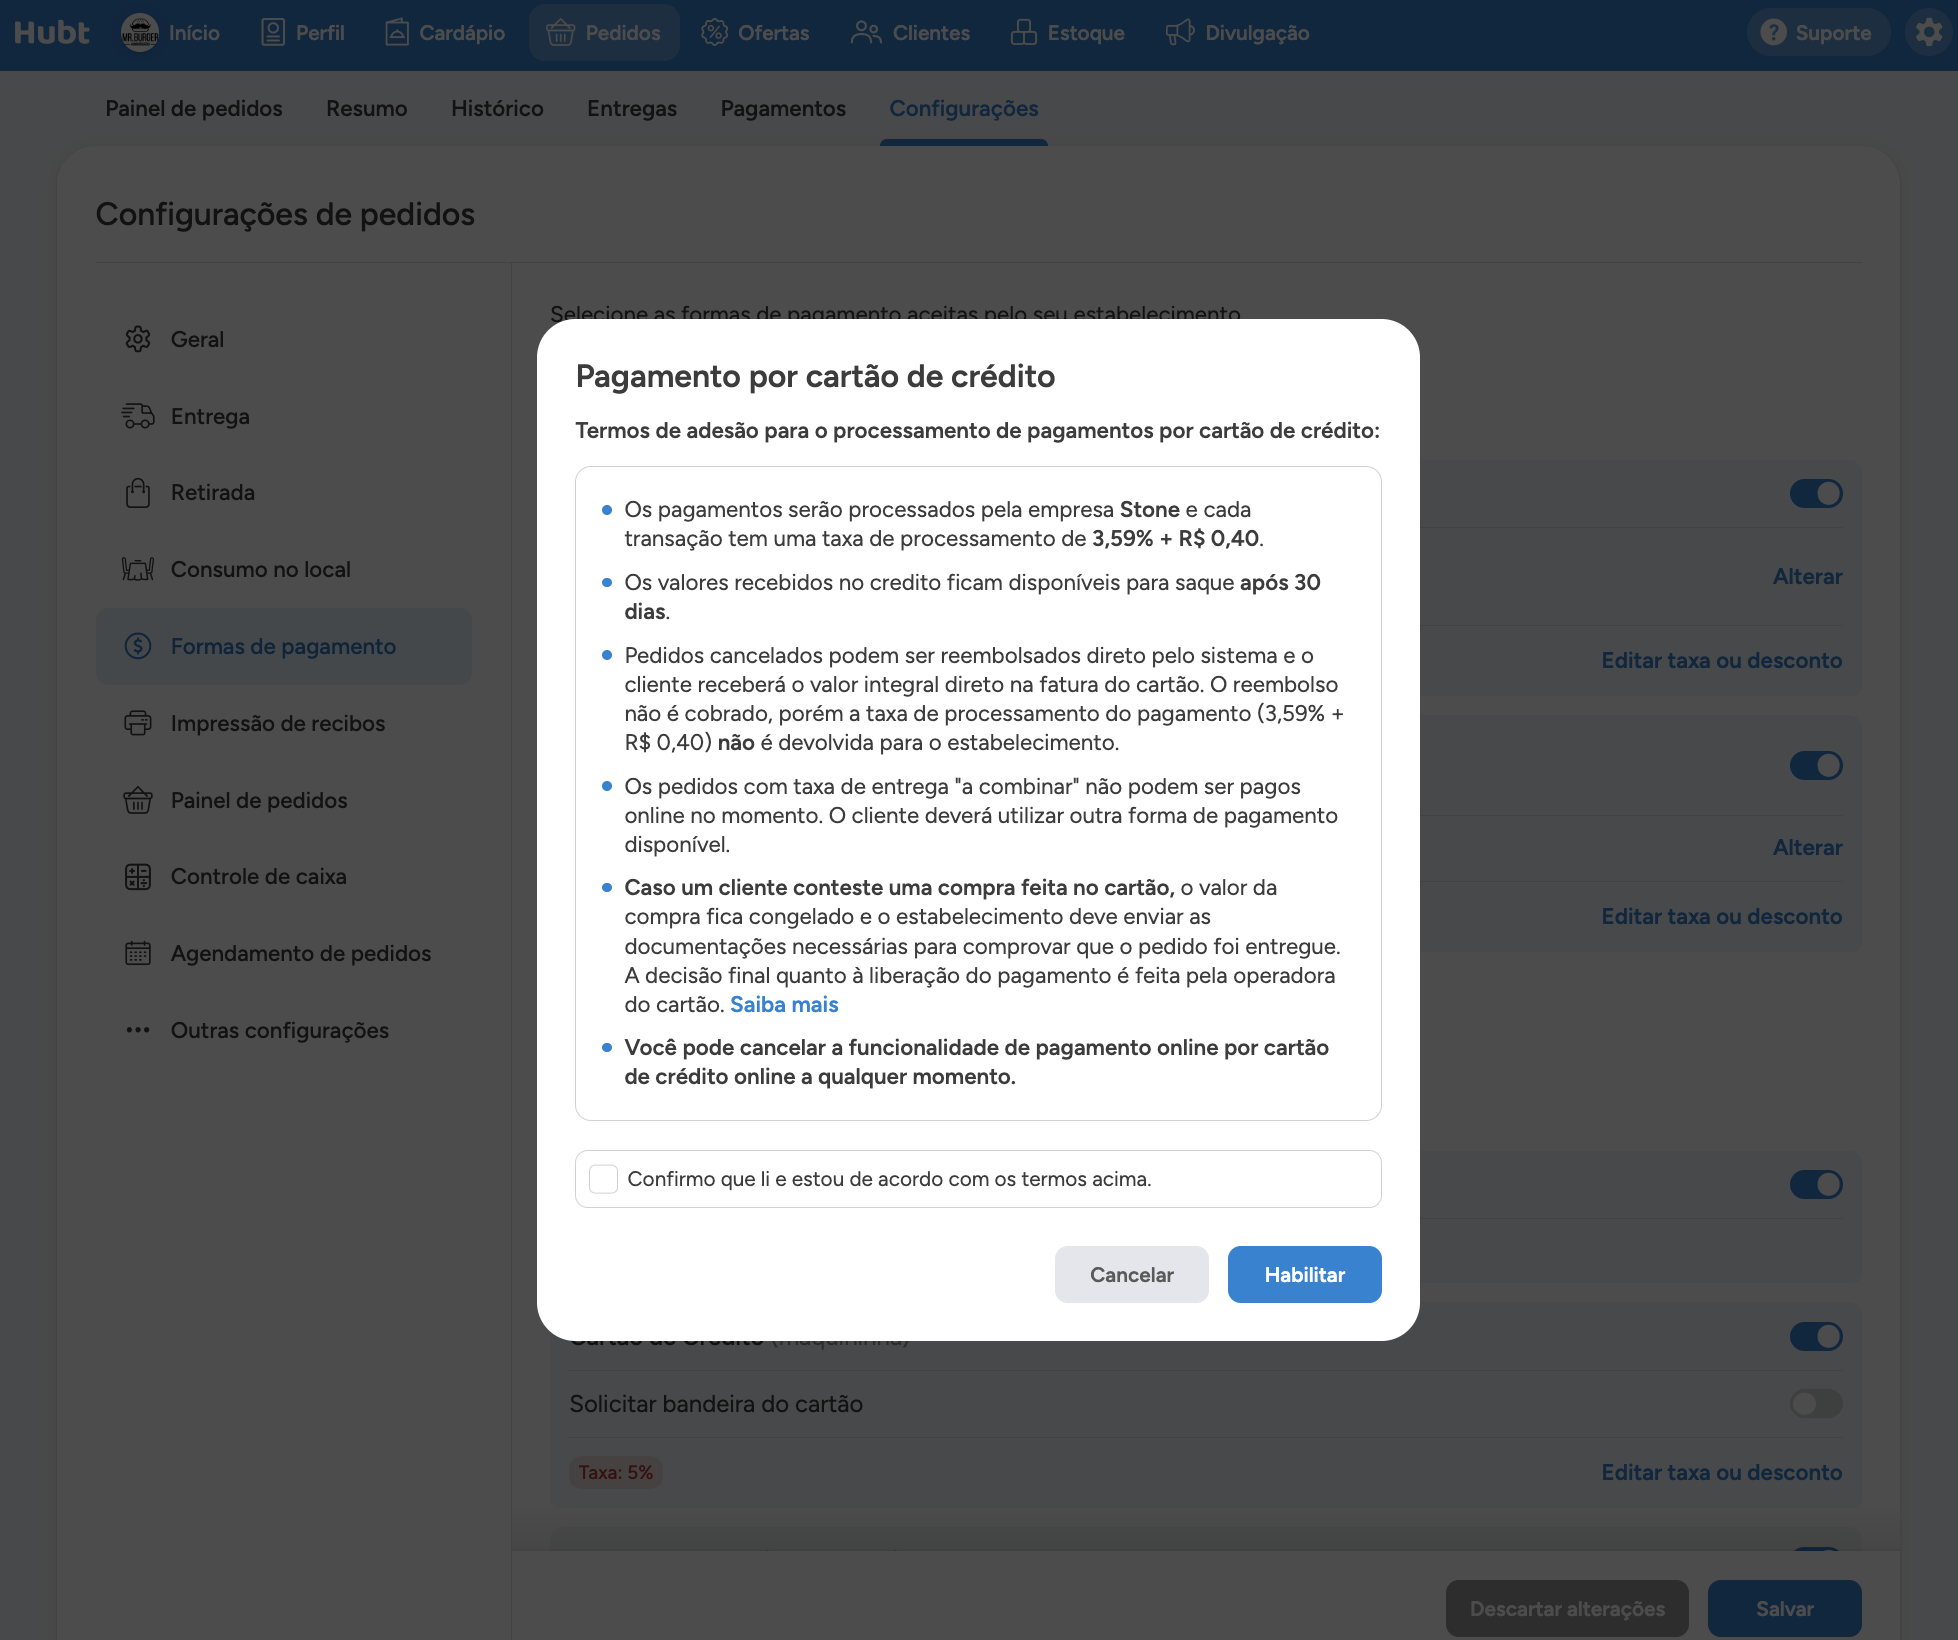Open the Mr. Burger store avatar
Viewport: 1958px width, 1640px height.
tap(140, 33)
